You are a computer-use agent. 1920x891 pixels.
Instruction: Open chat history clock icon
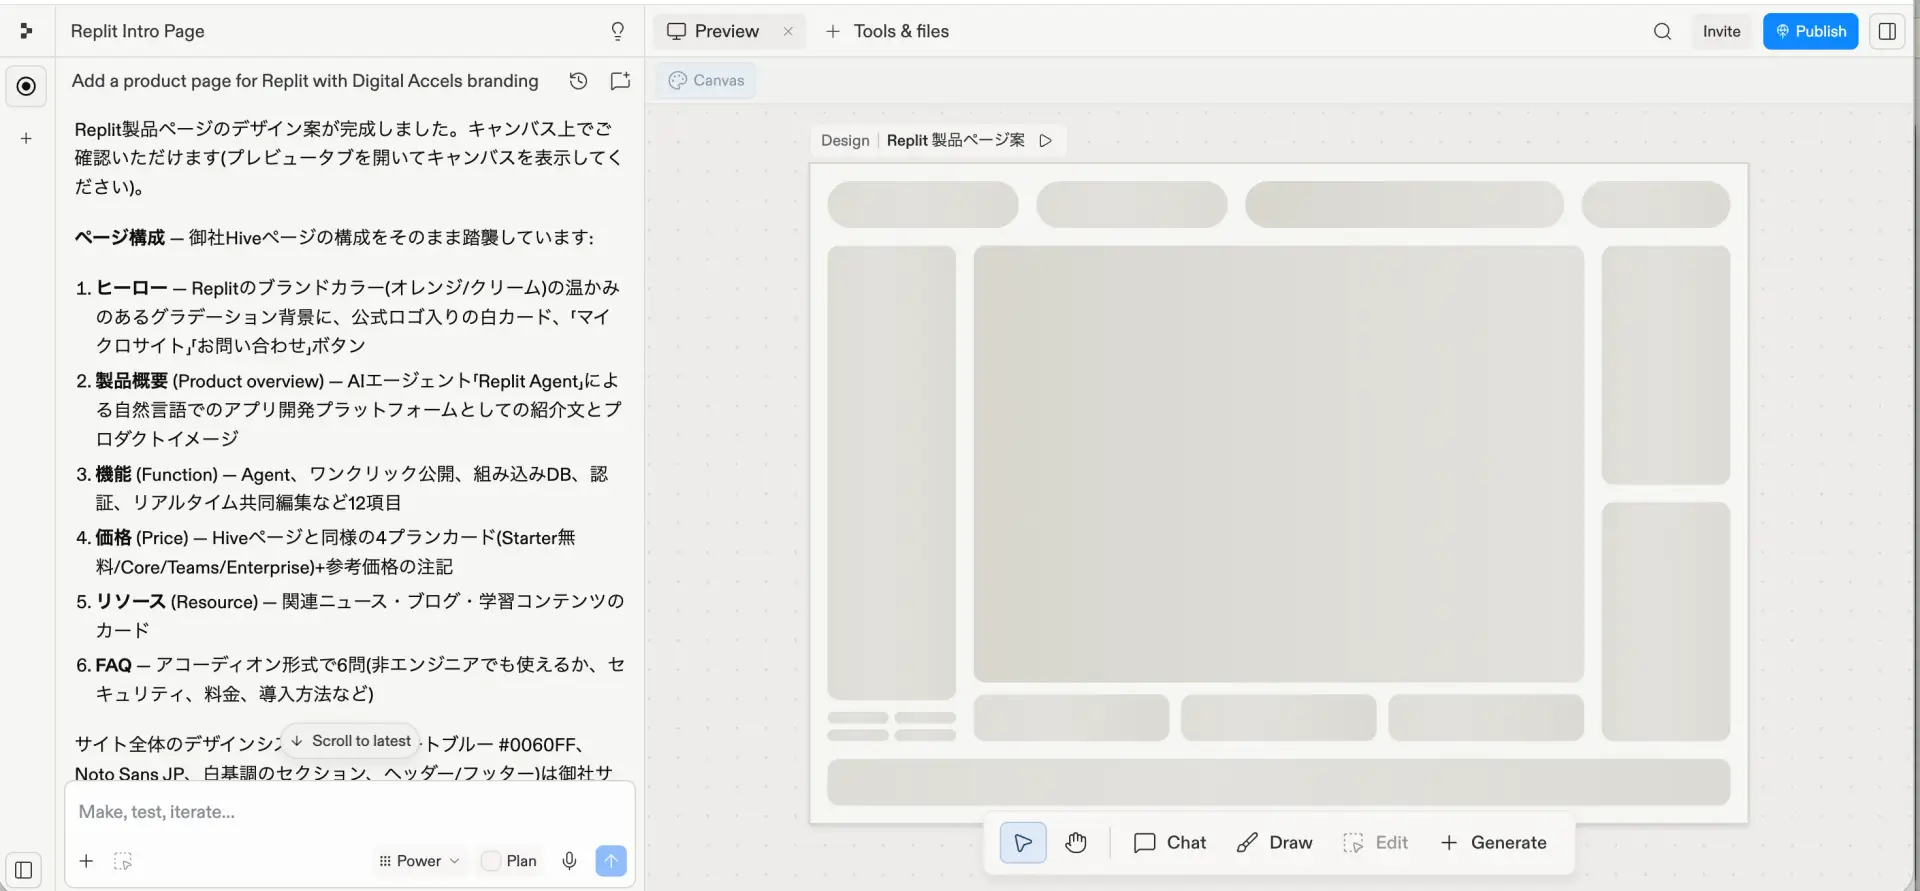coord(578,81)
